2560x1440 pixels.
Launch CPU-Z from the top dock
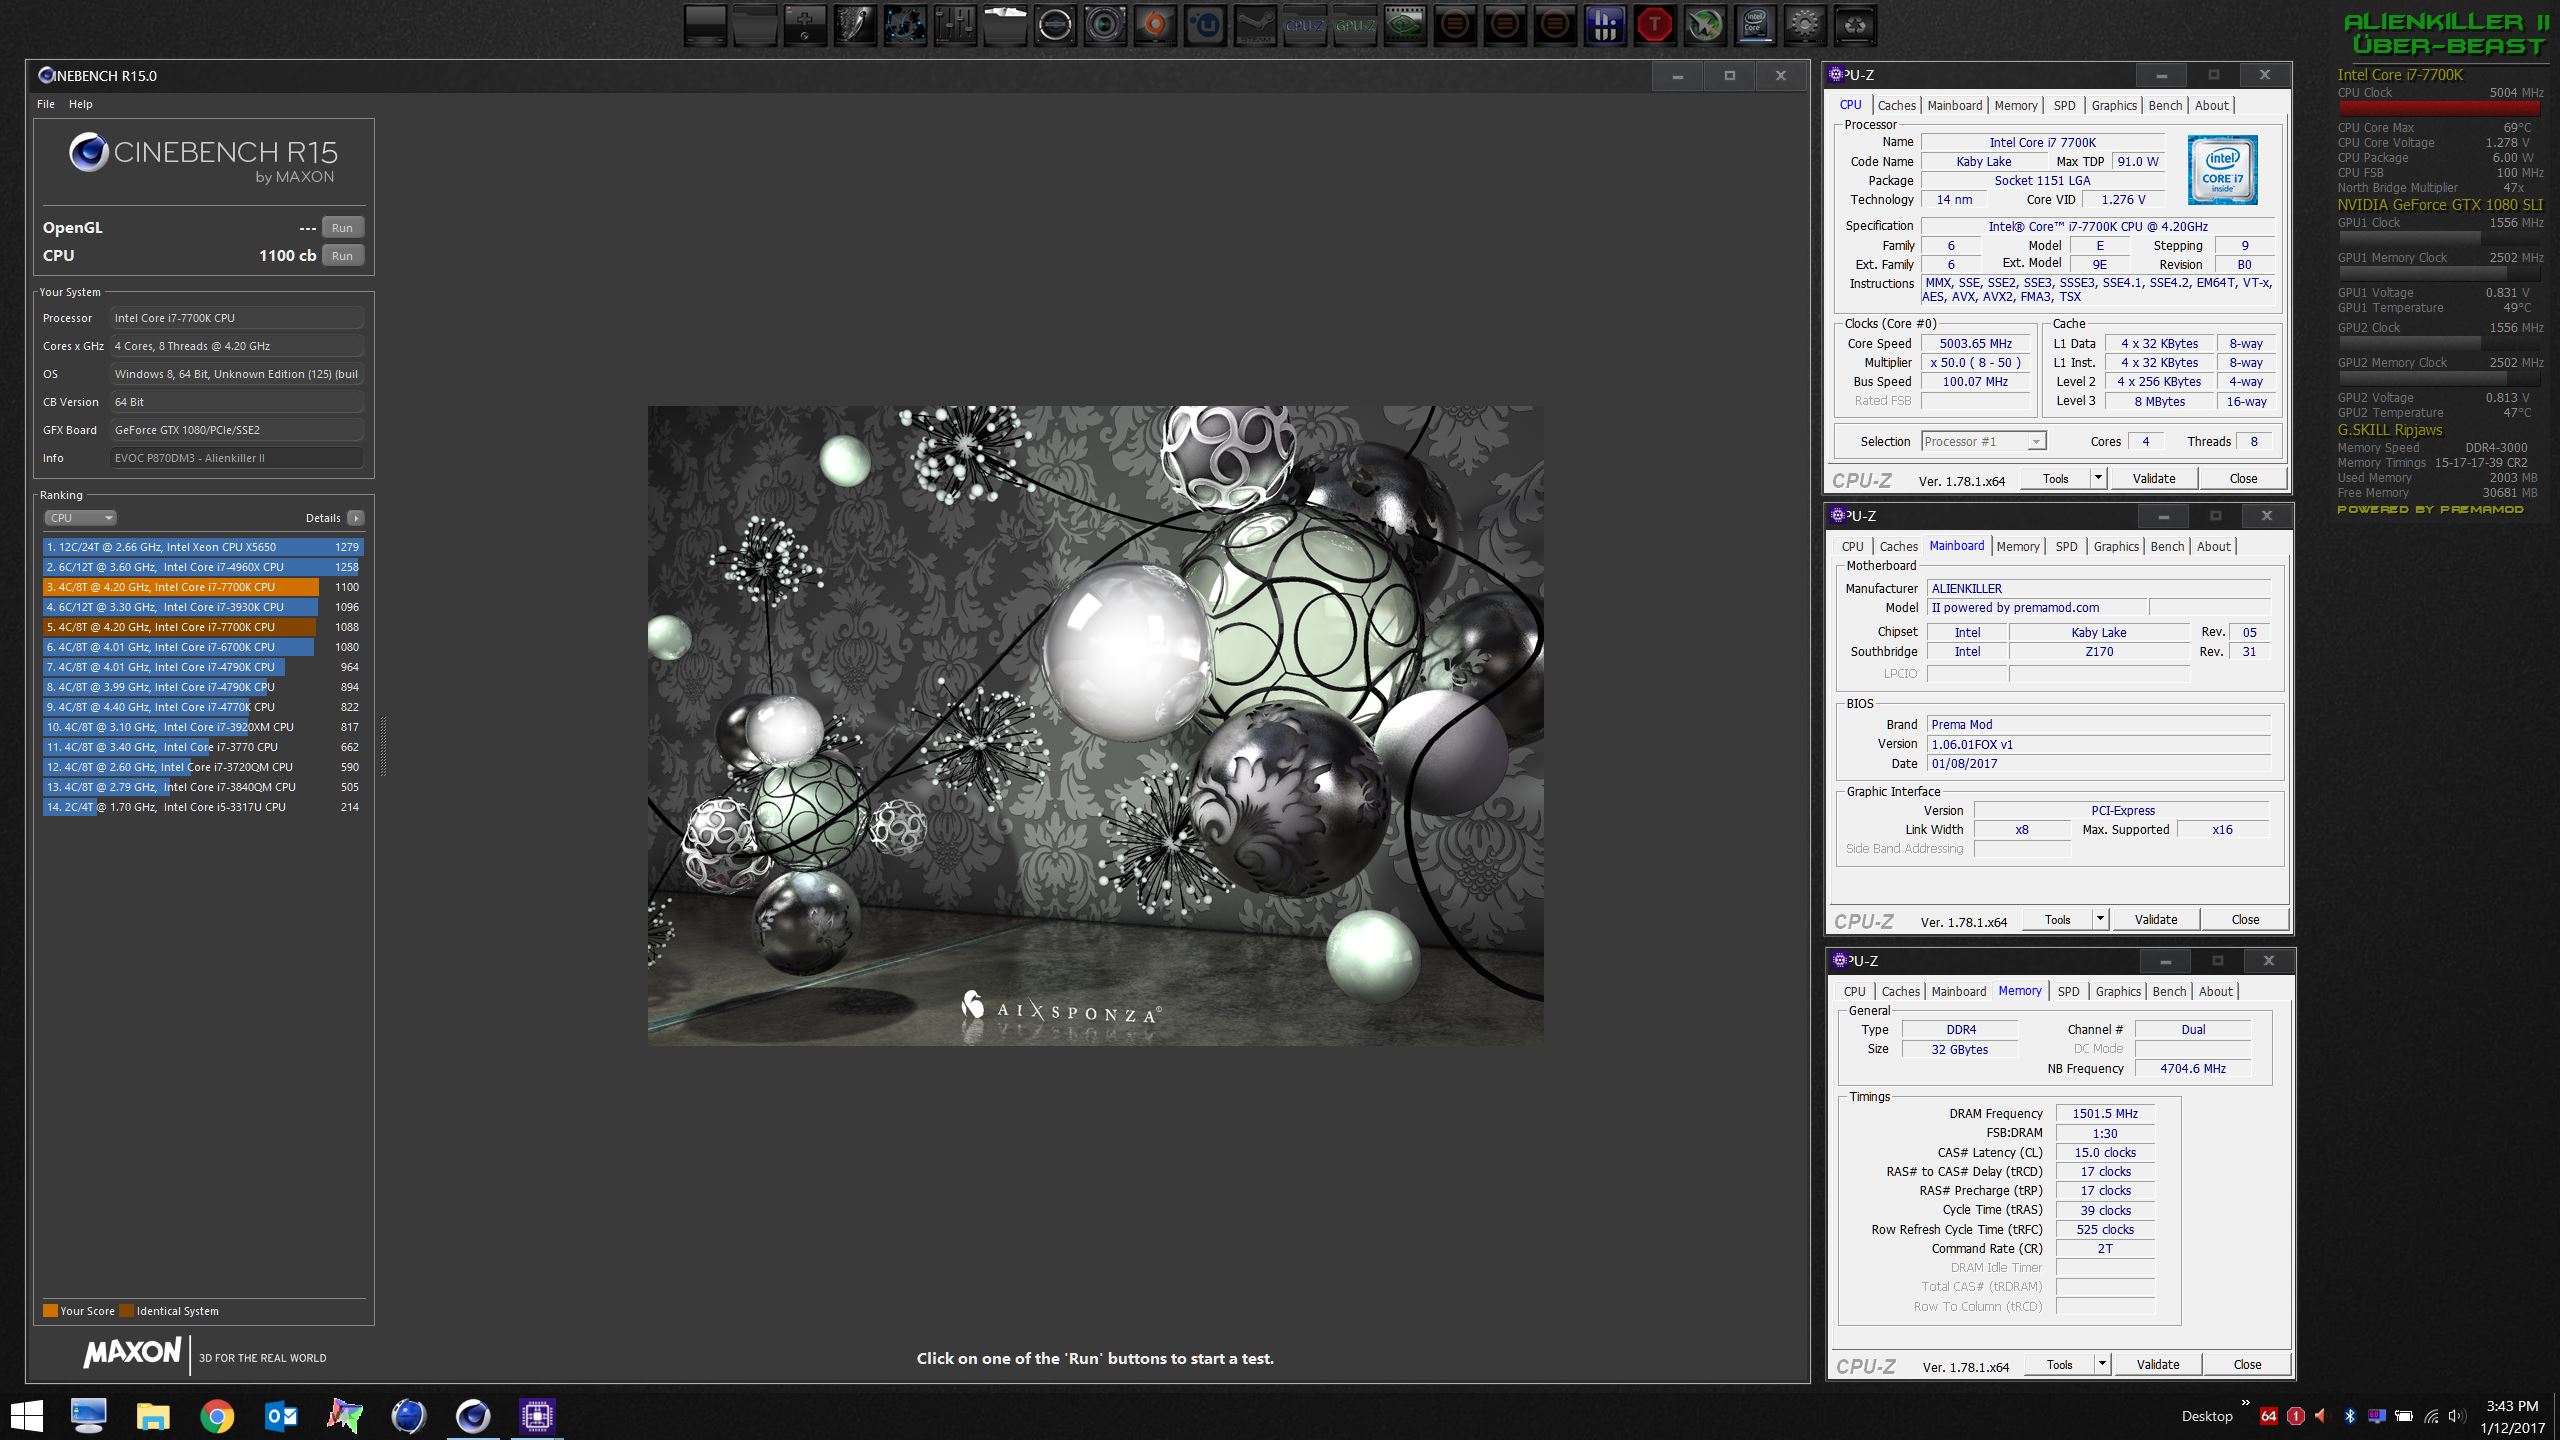click(1305, 25)
